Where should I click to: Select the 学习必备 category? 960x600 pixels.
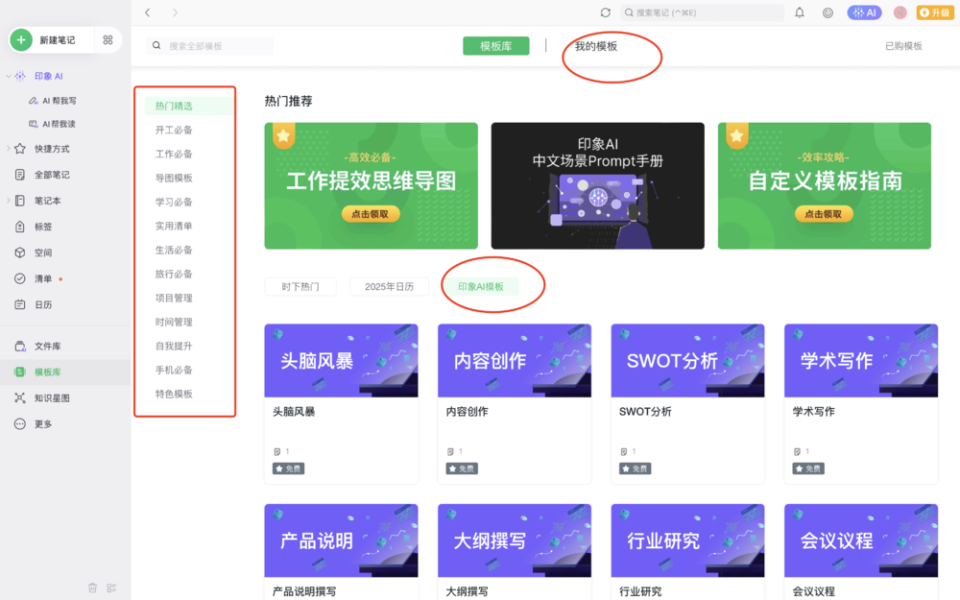click(174, 201)
